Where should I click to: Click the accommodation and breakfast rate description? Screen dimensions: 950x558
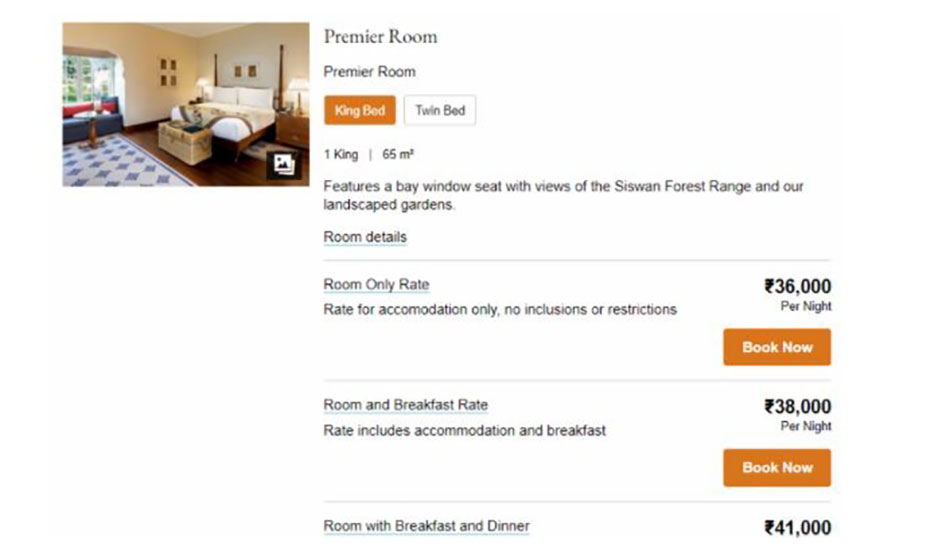(x=465, y=431)
